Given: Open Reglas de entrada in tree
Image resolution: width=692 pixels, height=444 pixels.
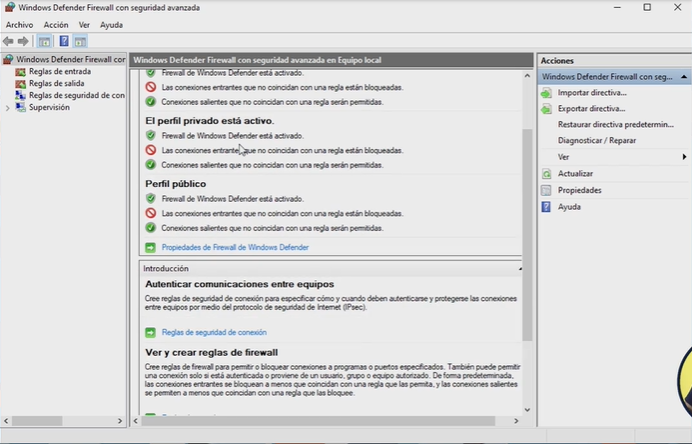Looking at the screenshot, I should tap(60, 71).
